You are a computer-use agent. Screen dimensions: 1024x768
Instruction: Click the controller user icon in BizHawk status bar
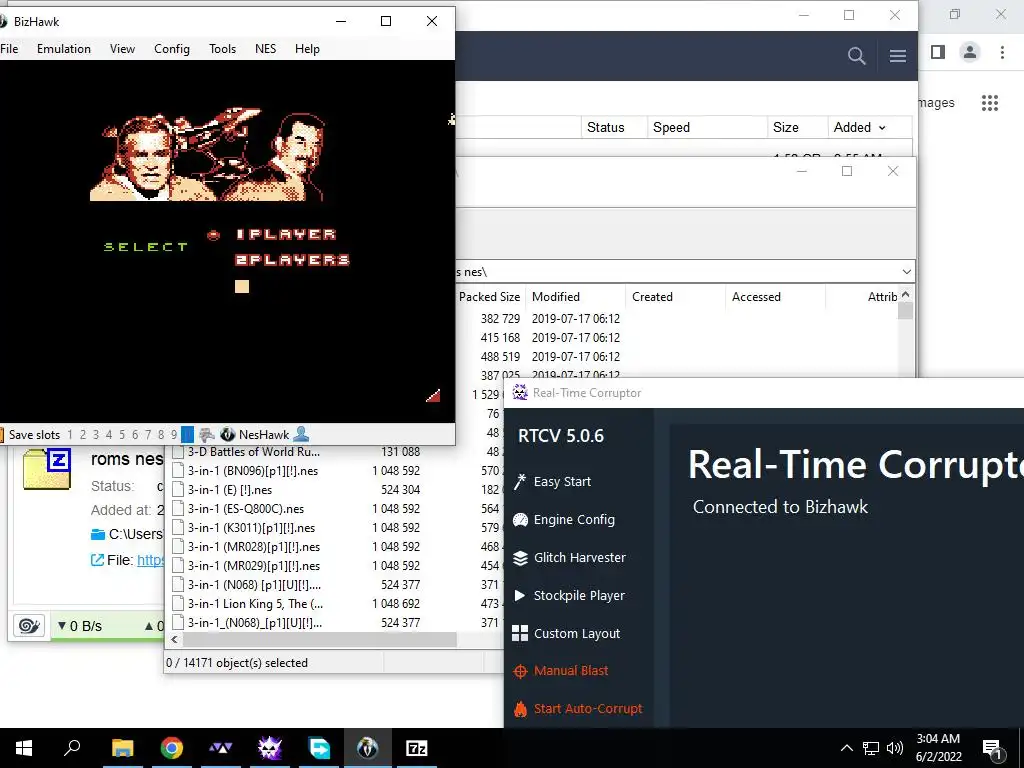(301, 434)
